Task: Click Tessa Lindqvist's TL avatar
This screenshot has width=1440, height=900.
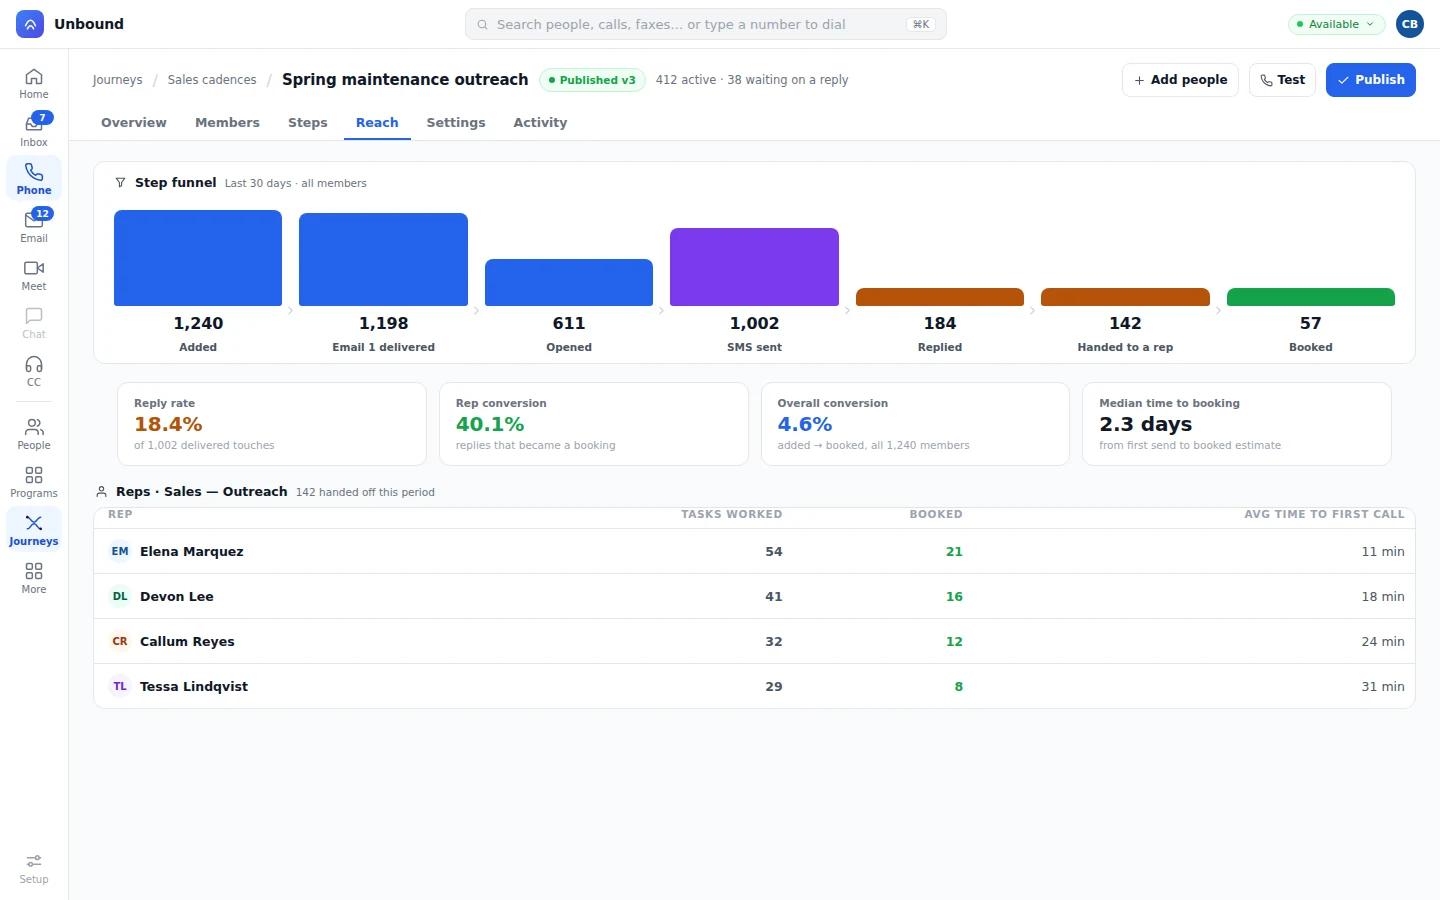Action: point(120,686)
